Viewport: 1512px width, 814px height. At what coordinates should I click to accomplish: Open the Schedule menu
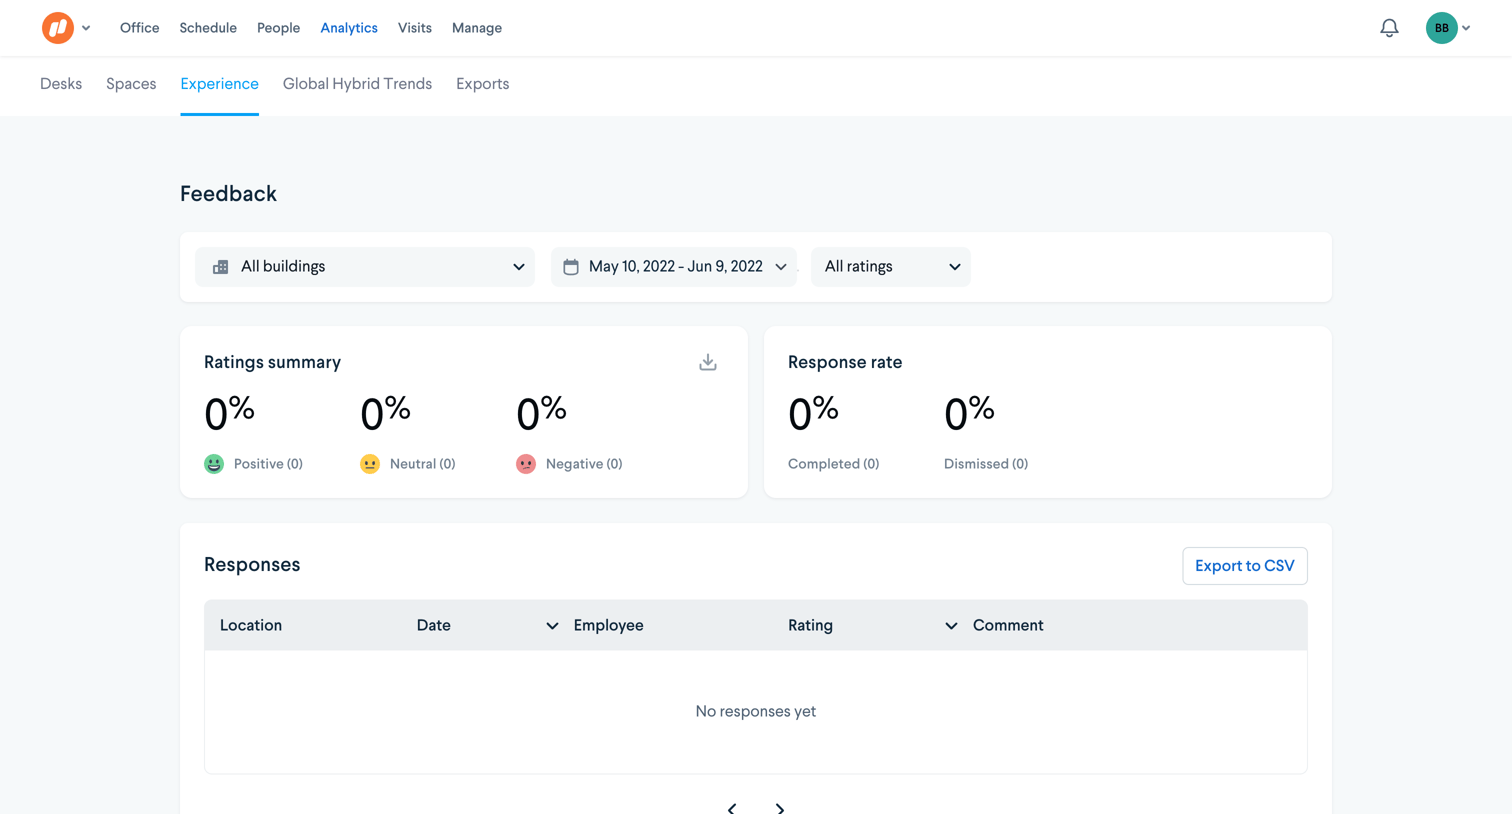click(208, 28)
